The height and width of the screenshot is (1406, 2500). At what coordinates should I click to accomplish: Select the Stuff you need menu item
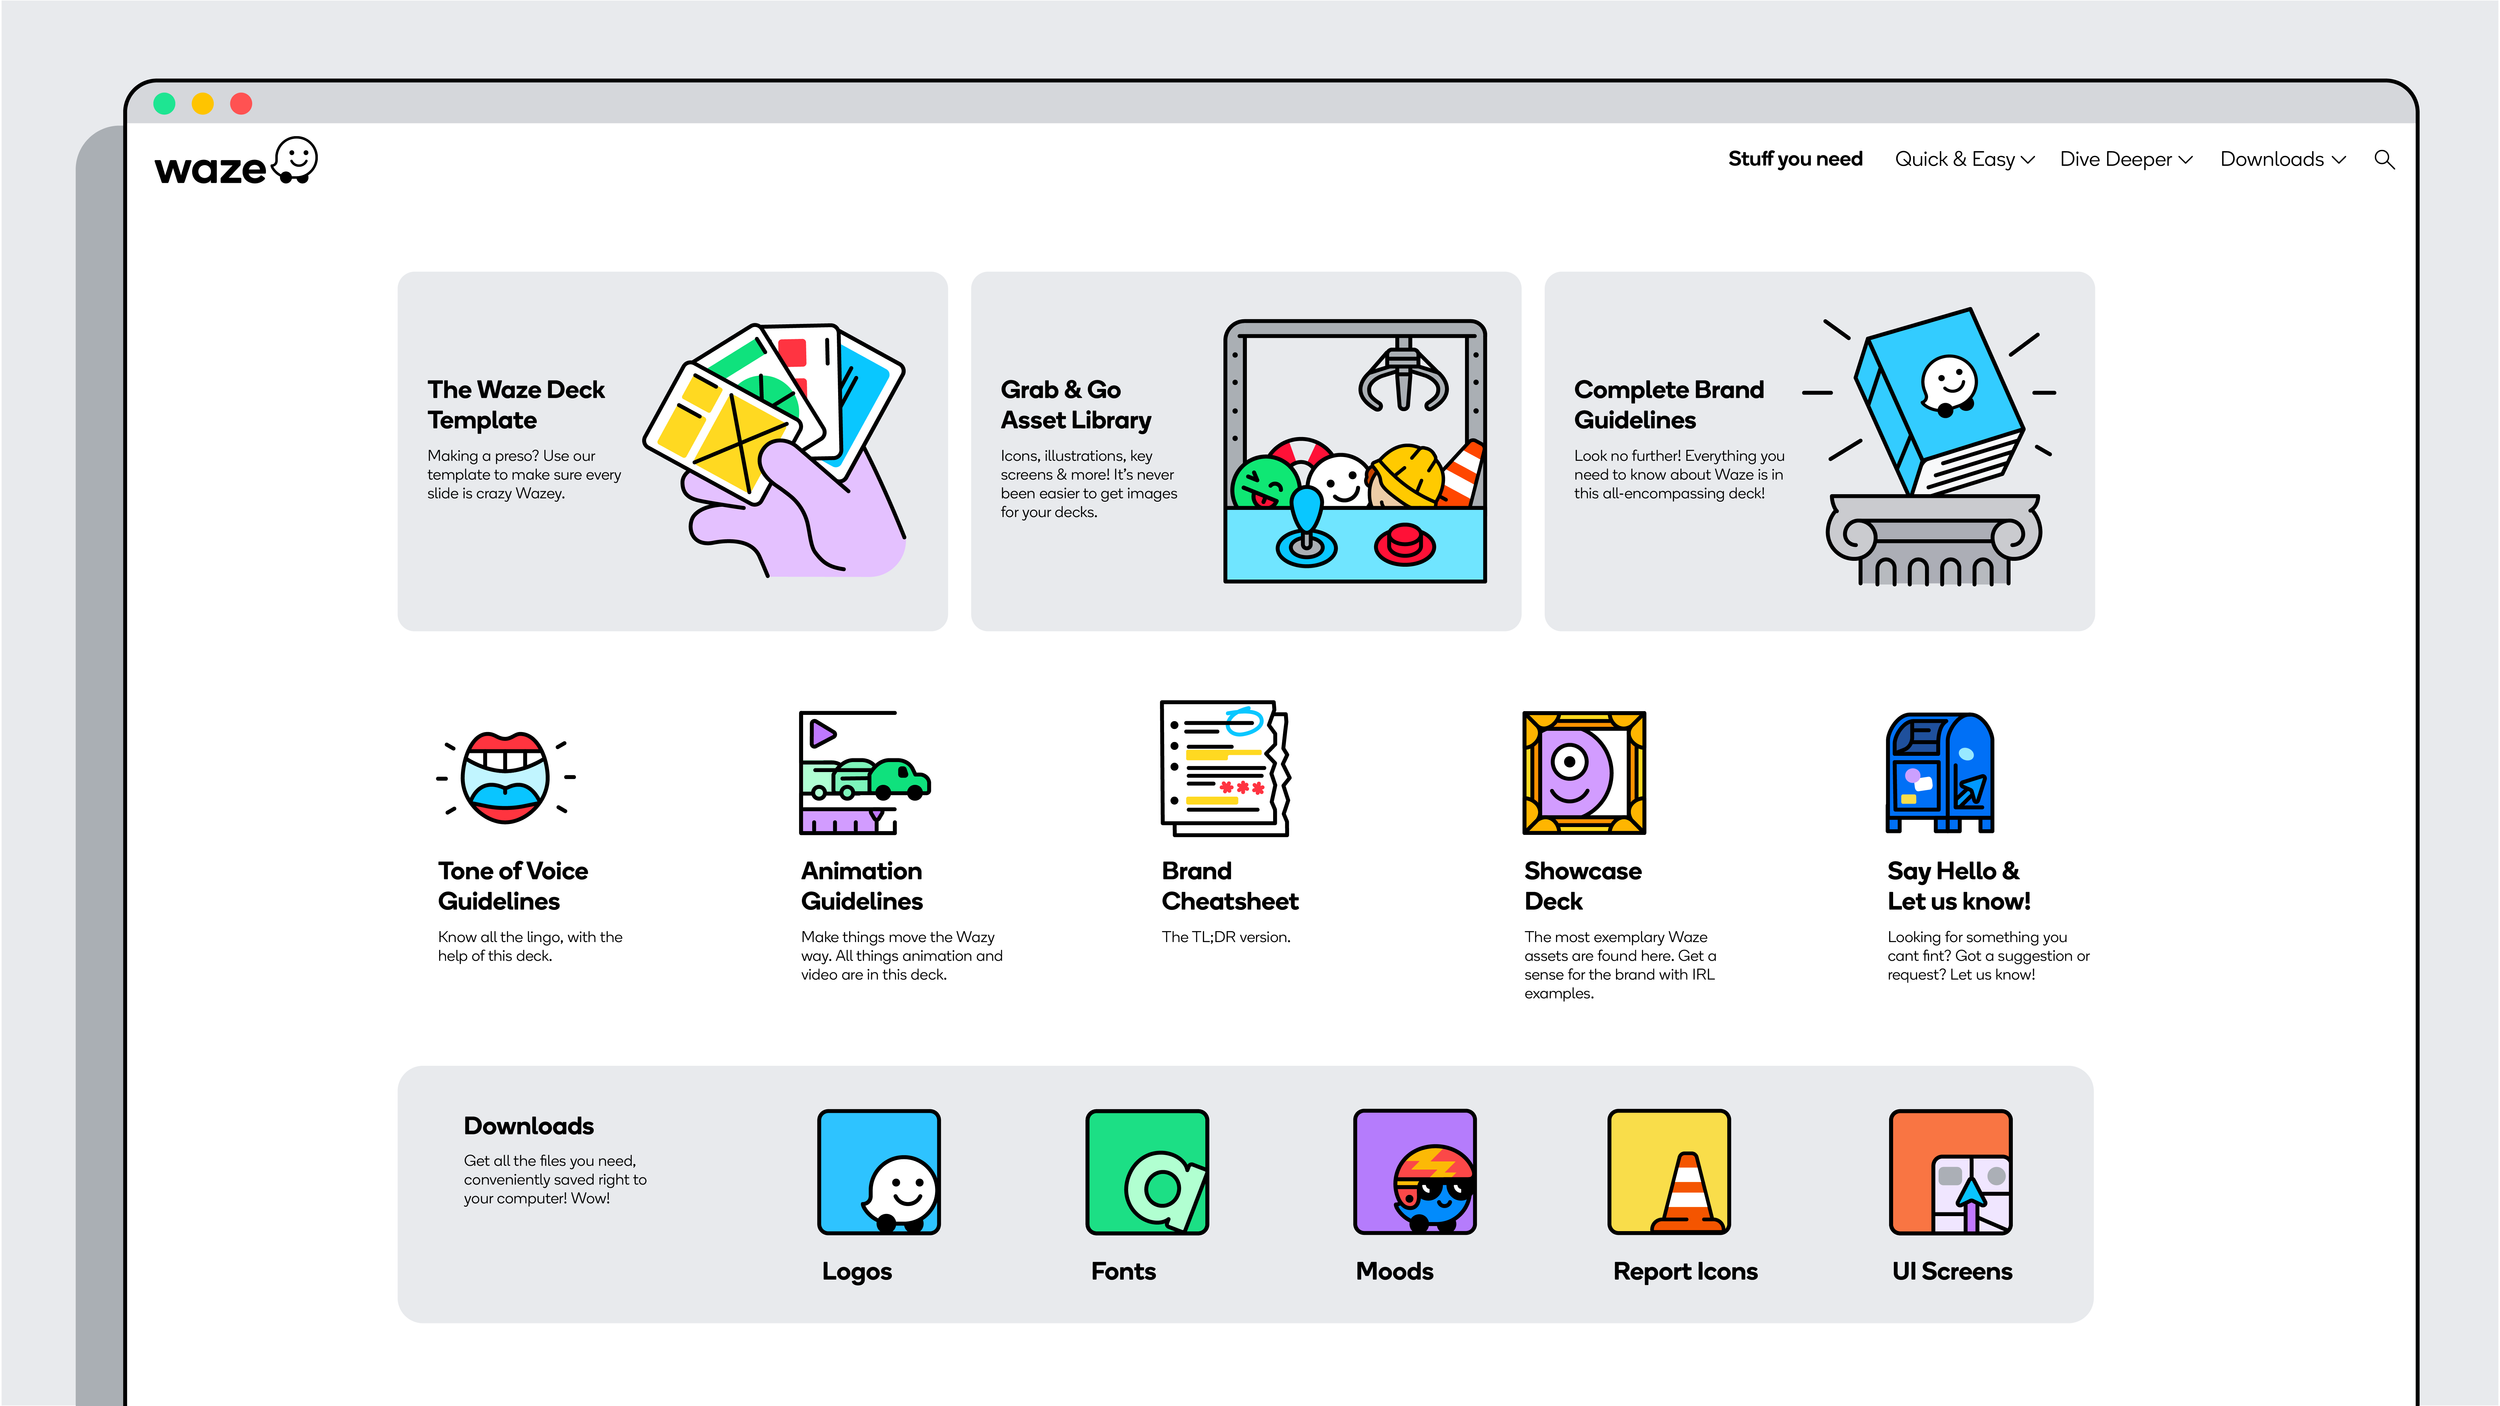(x=1795, y=160)
